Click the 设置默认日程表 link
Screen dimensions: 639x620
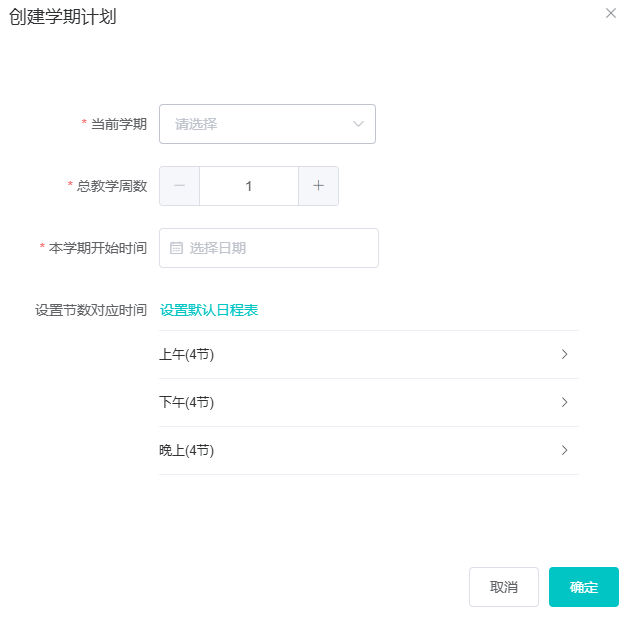coord(209,310)
